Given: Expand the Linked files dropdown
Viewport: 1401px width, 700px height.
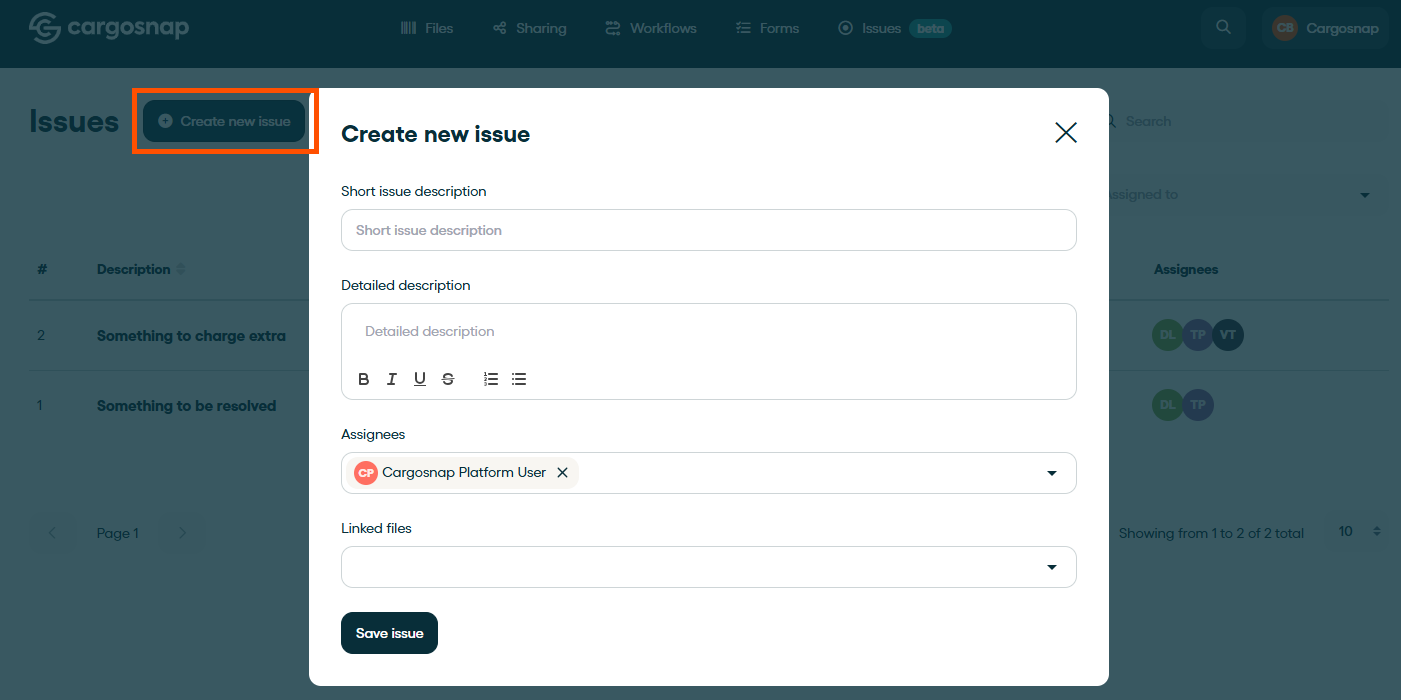Looking at the screenshot, I should pyautogui.click(x=1052, y=567).
